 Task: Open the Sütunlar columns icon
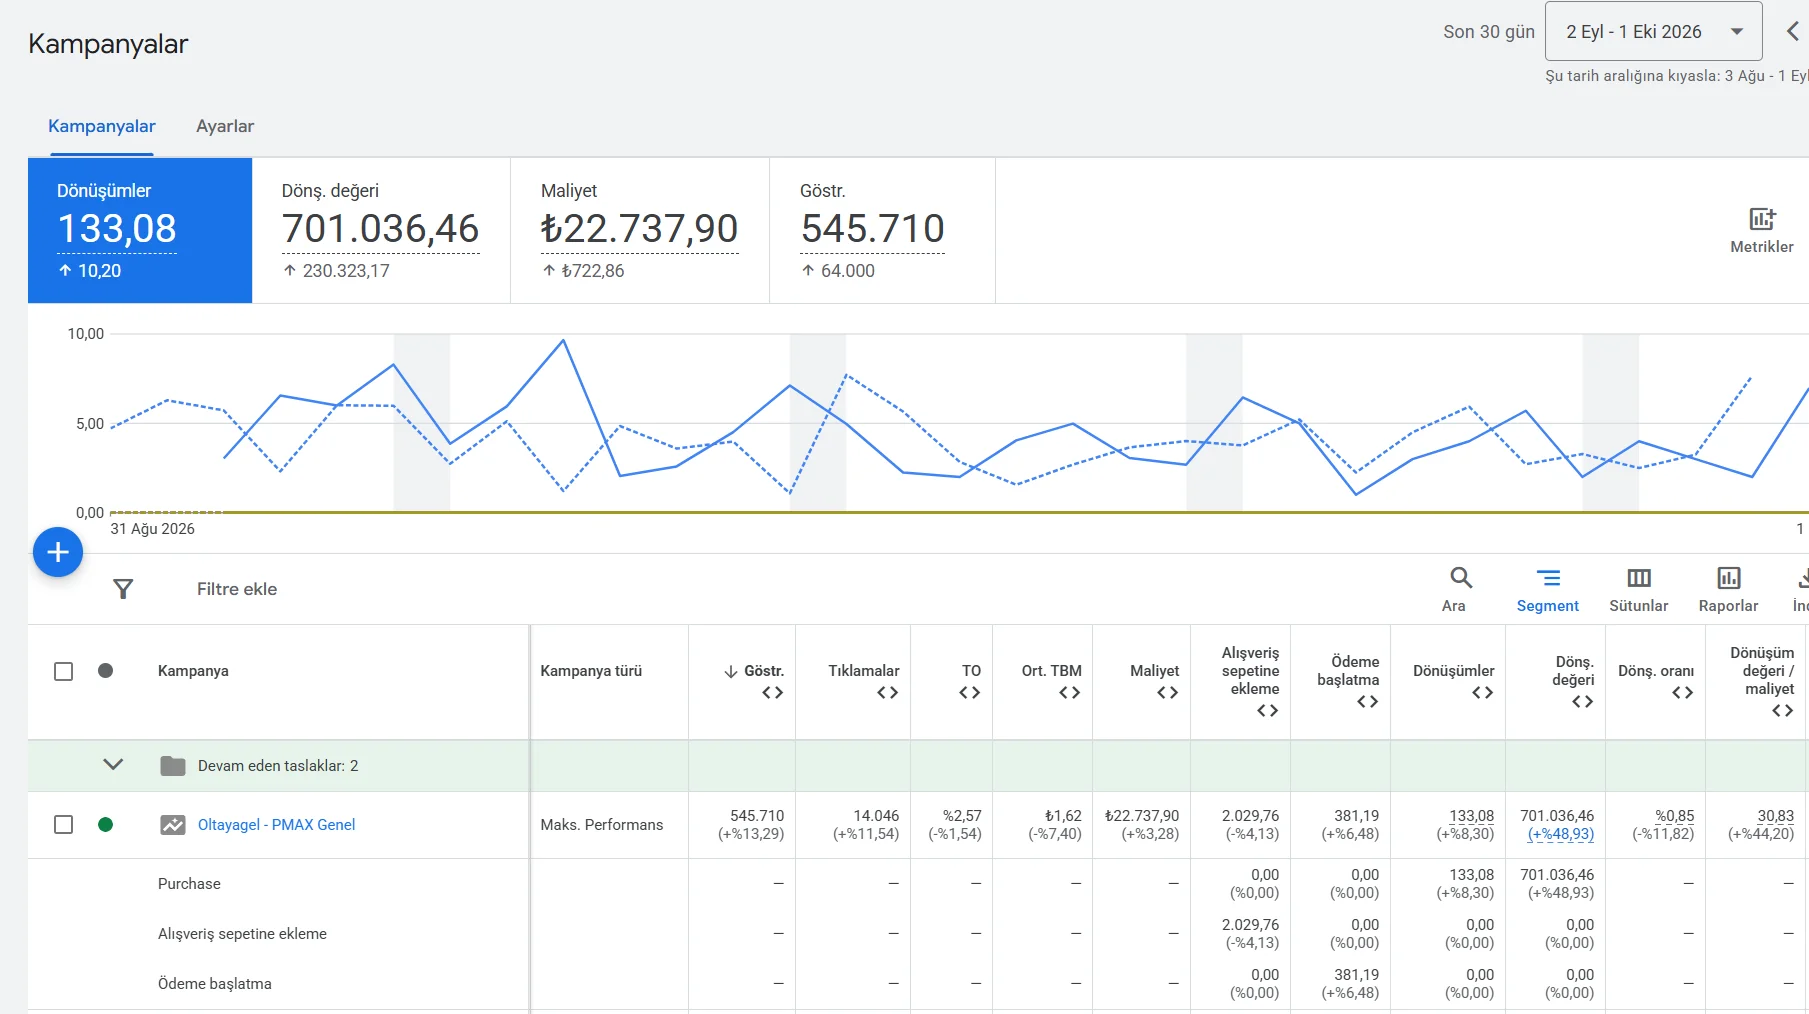(x=1639, y=578)
